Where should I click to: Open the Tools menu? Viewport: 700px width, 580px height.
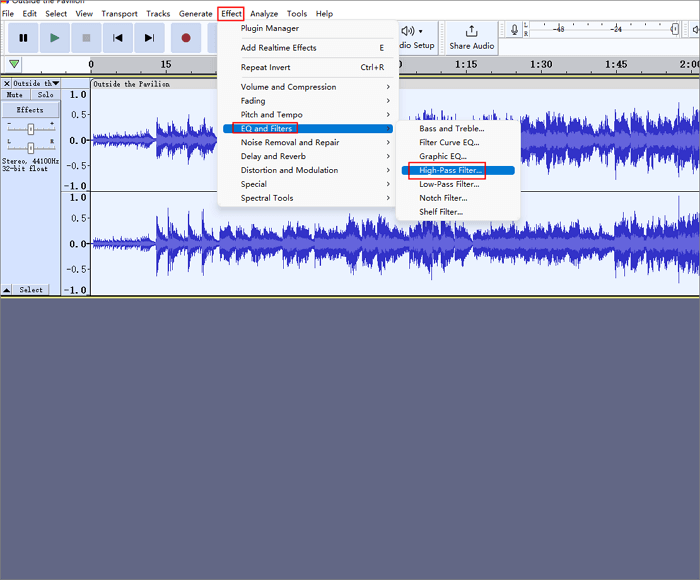point(297,14)
